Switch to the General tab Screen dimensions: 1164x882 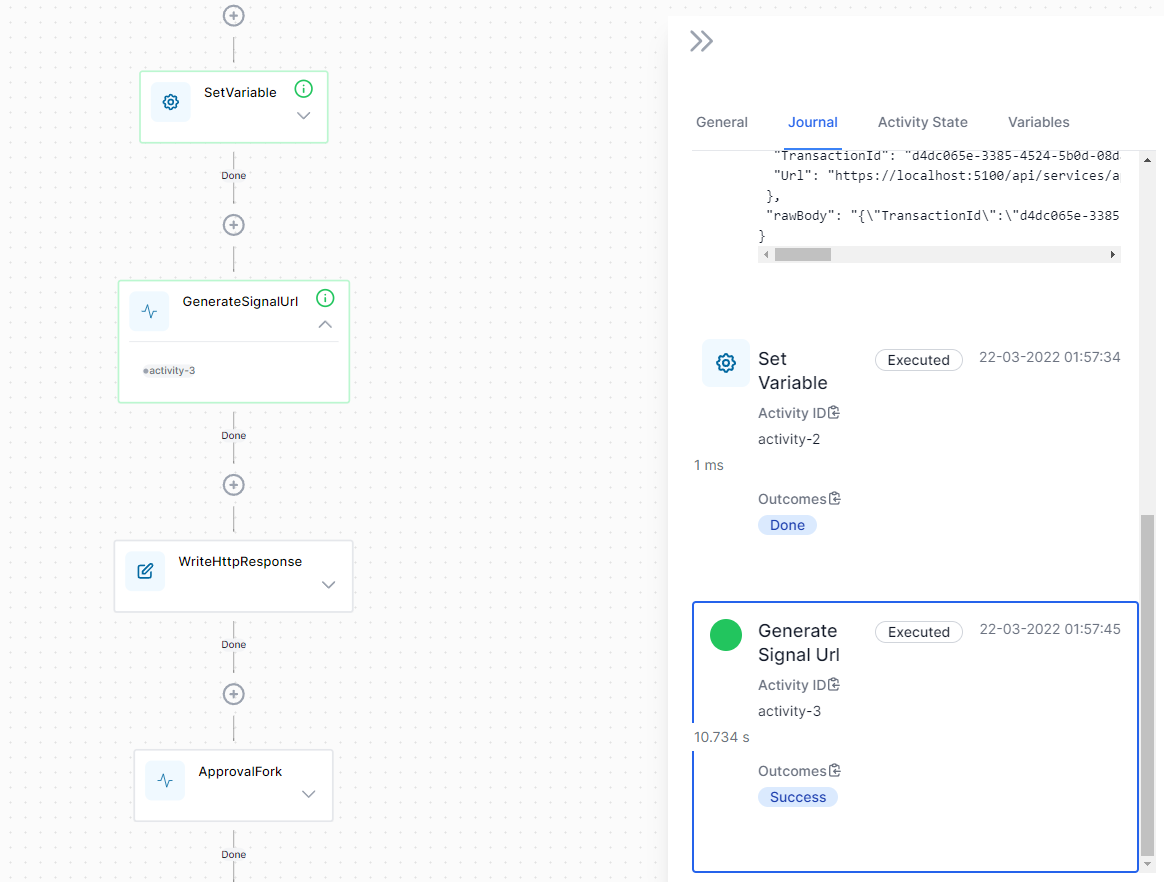coord(722,122)
